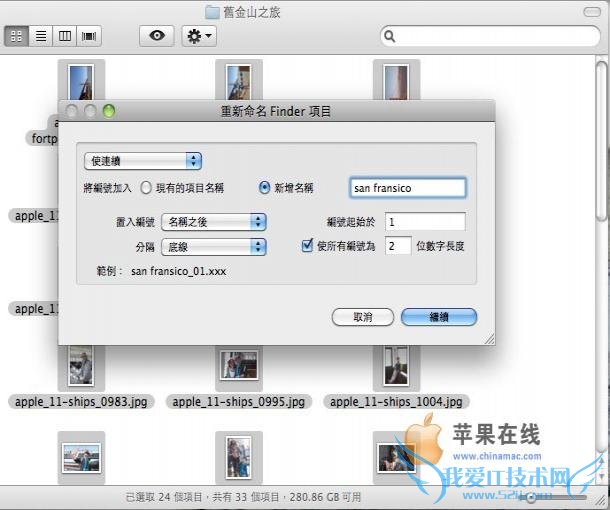Click the partially hidden fortp file label
Viewport: 610px width, 510px height.
pyautogui.click(x=42, y=138)
